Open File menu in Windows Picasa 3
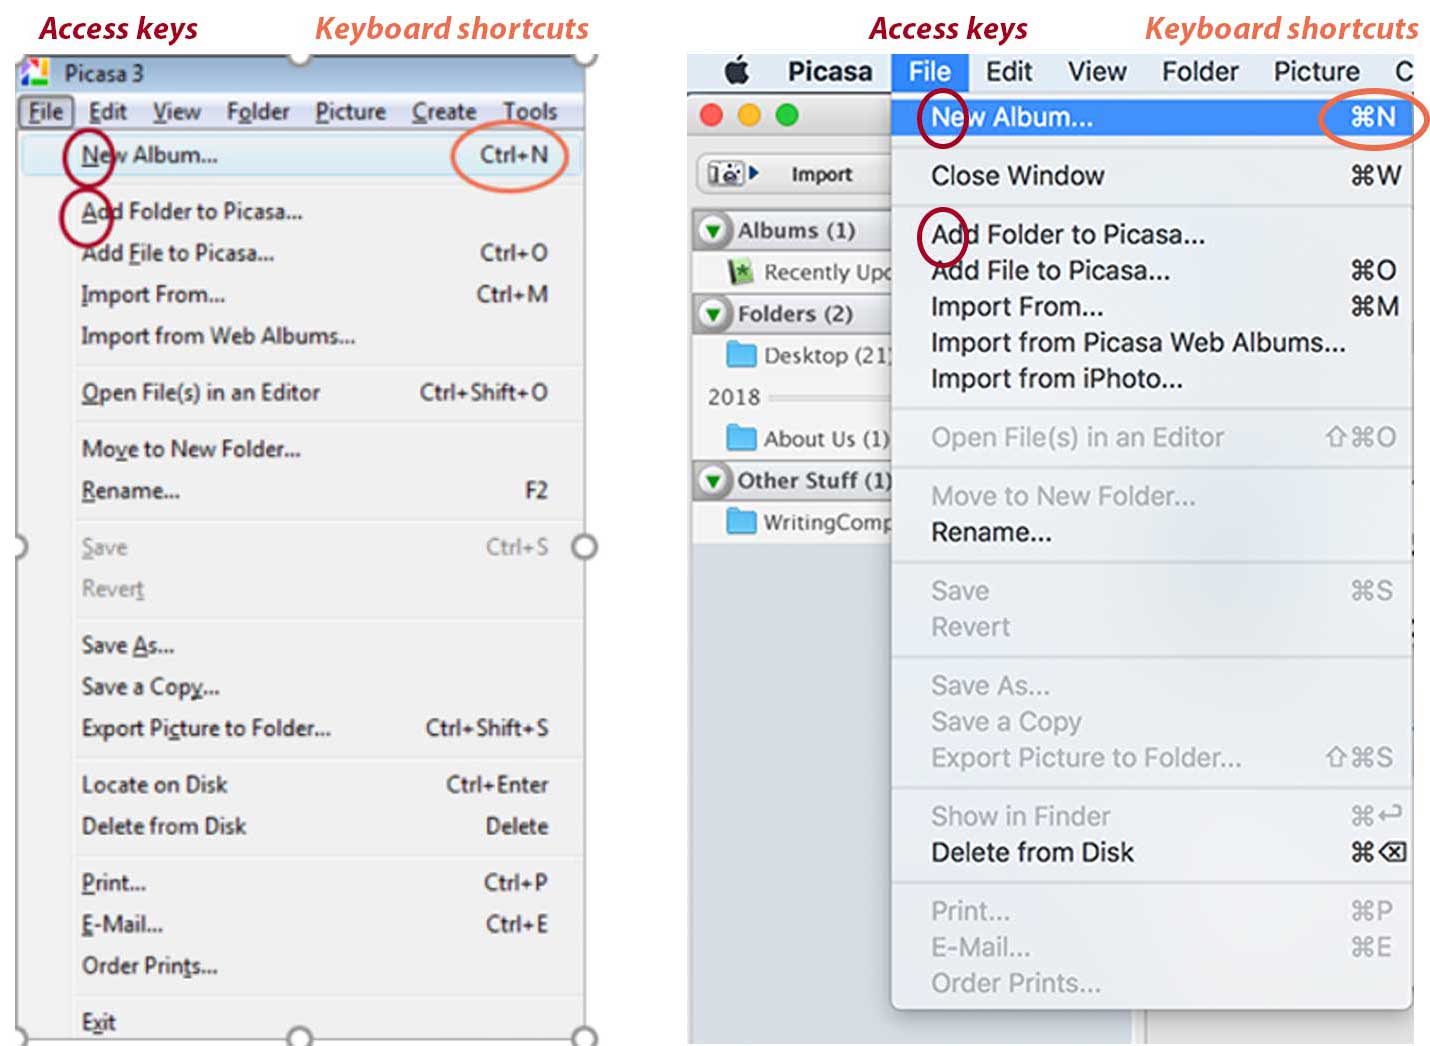 click(45, 111)
